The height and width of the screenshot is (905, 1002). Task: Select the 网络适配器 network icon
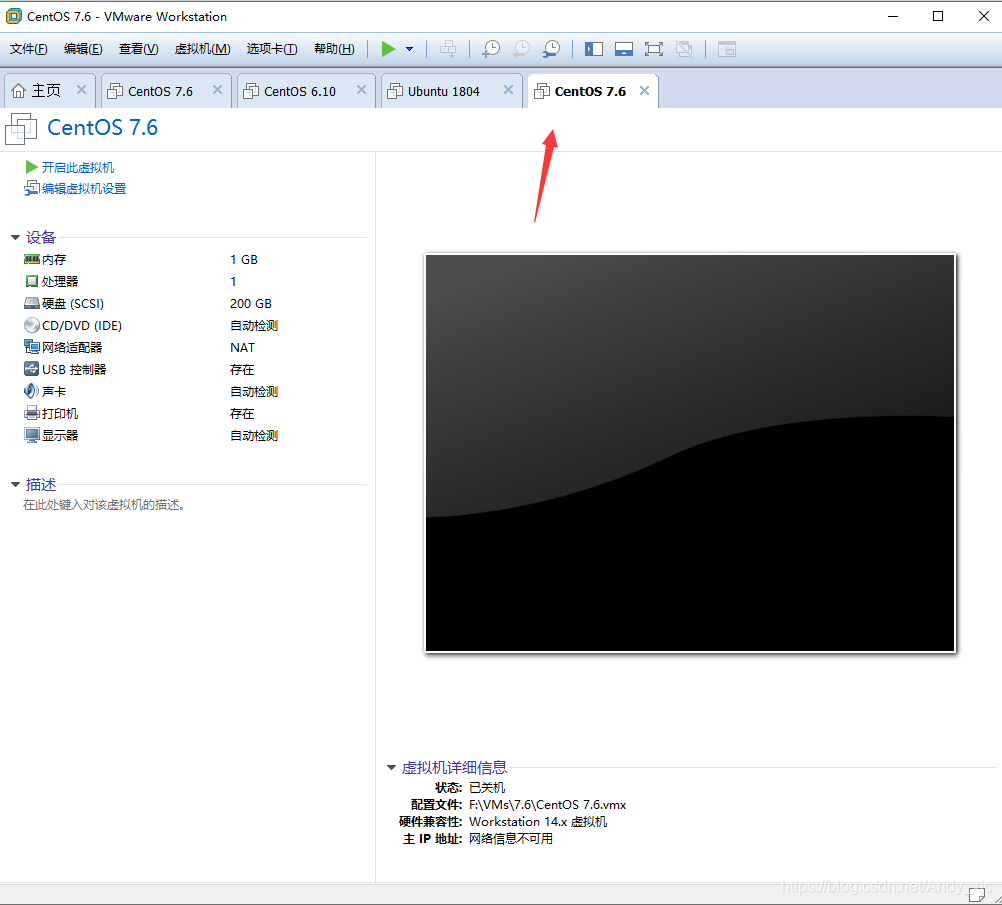(31, 347)
